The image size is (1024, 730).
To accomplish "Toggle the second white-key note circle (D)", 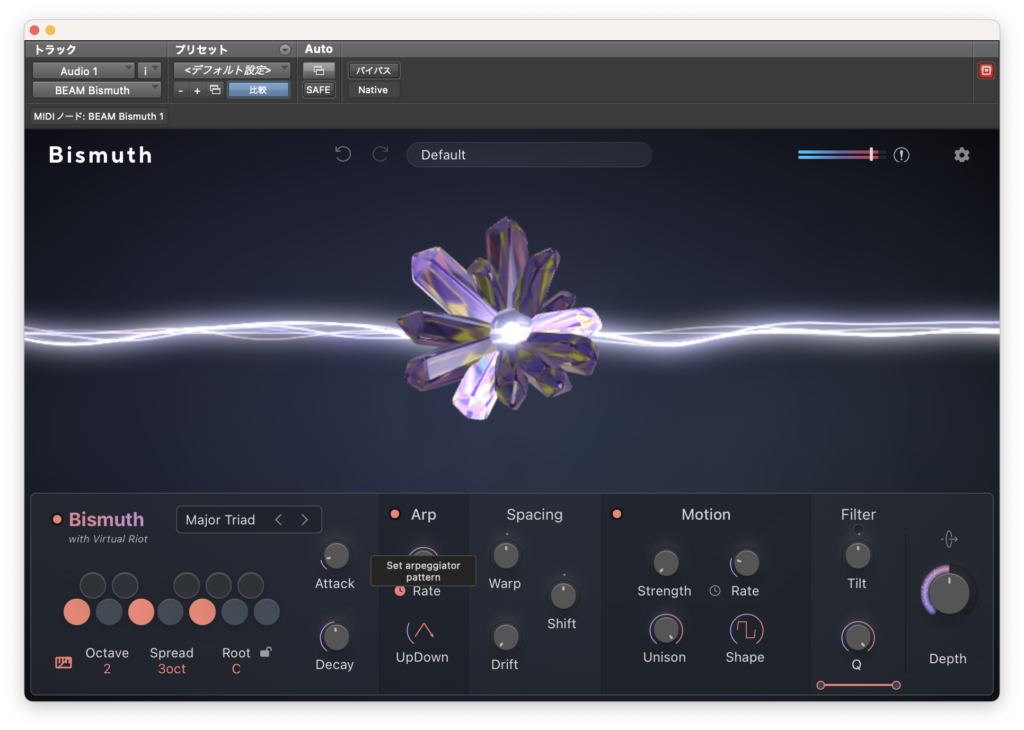I will coord(109,612).
